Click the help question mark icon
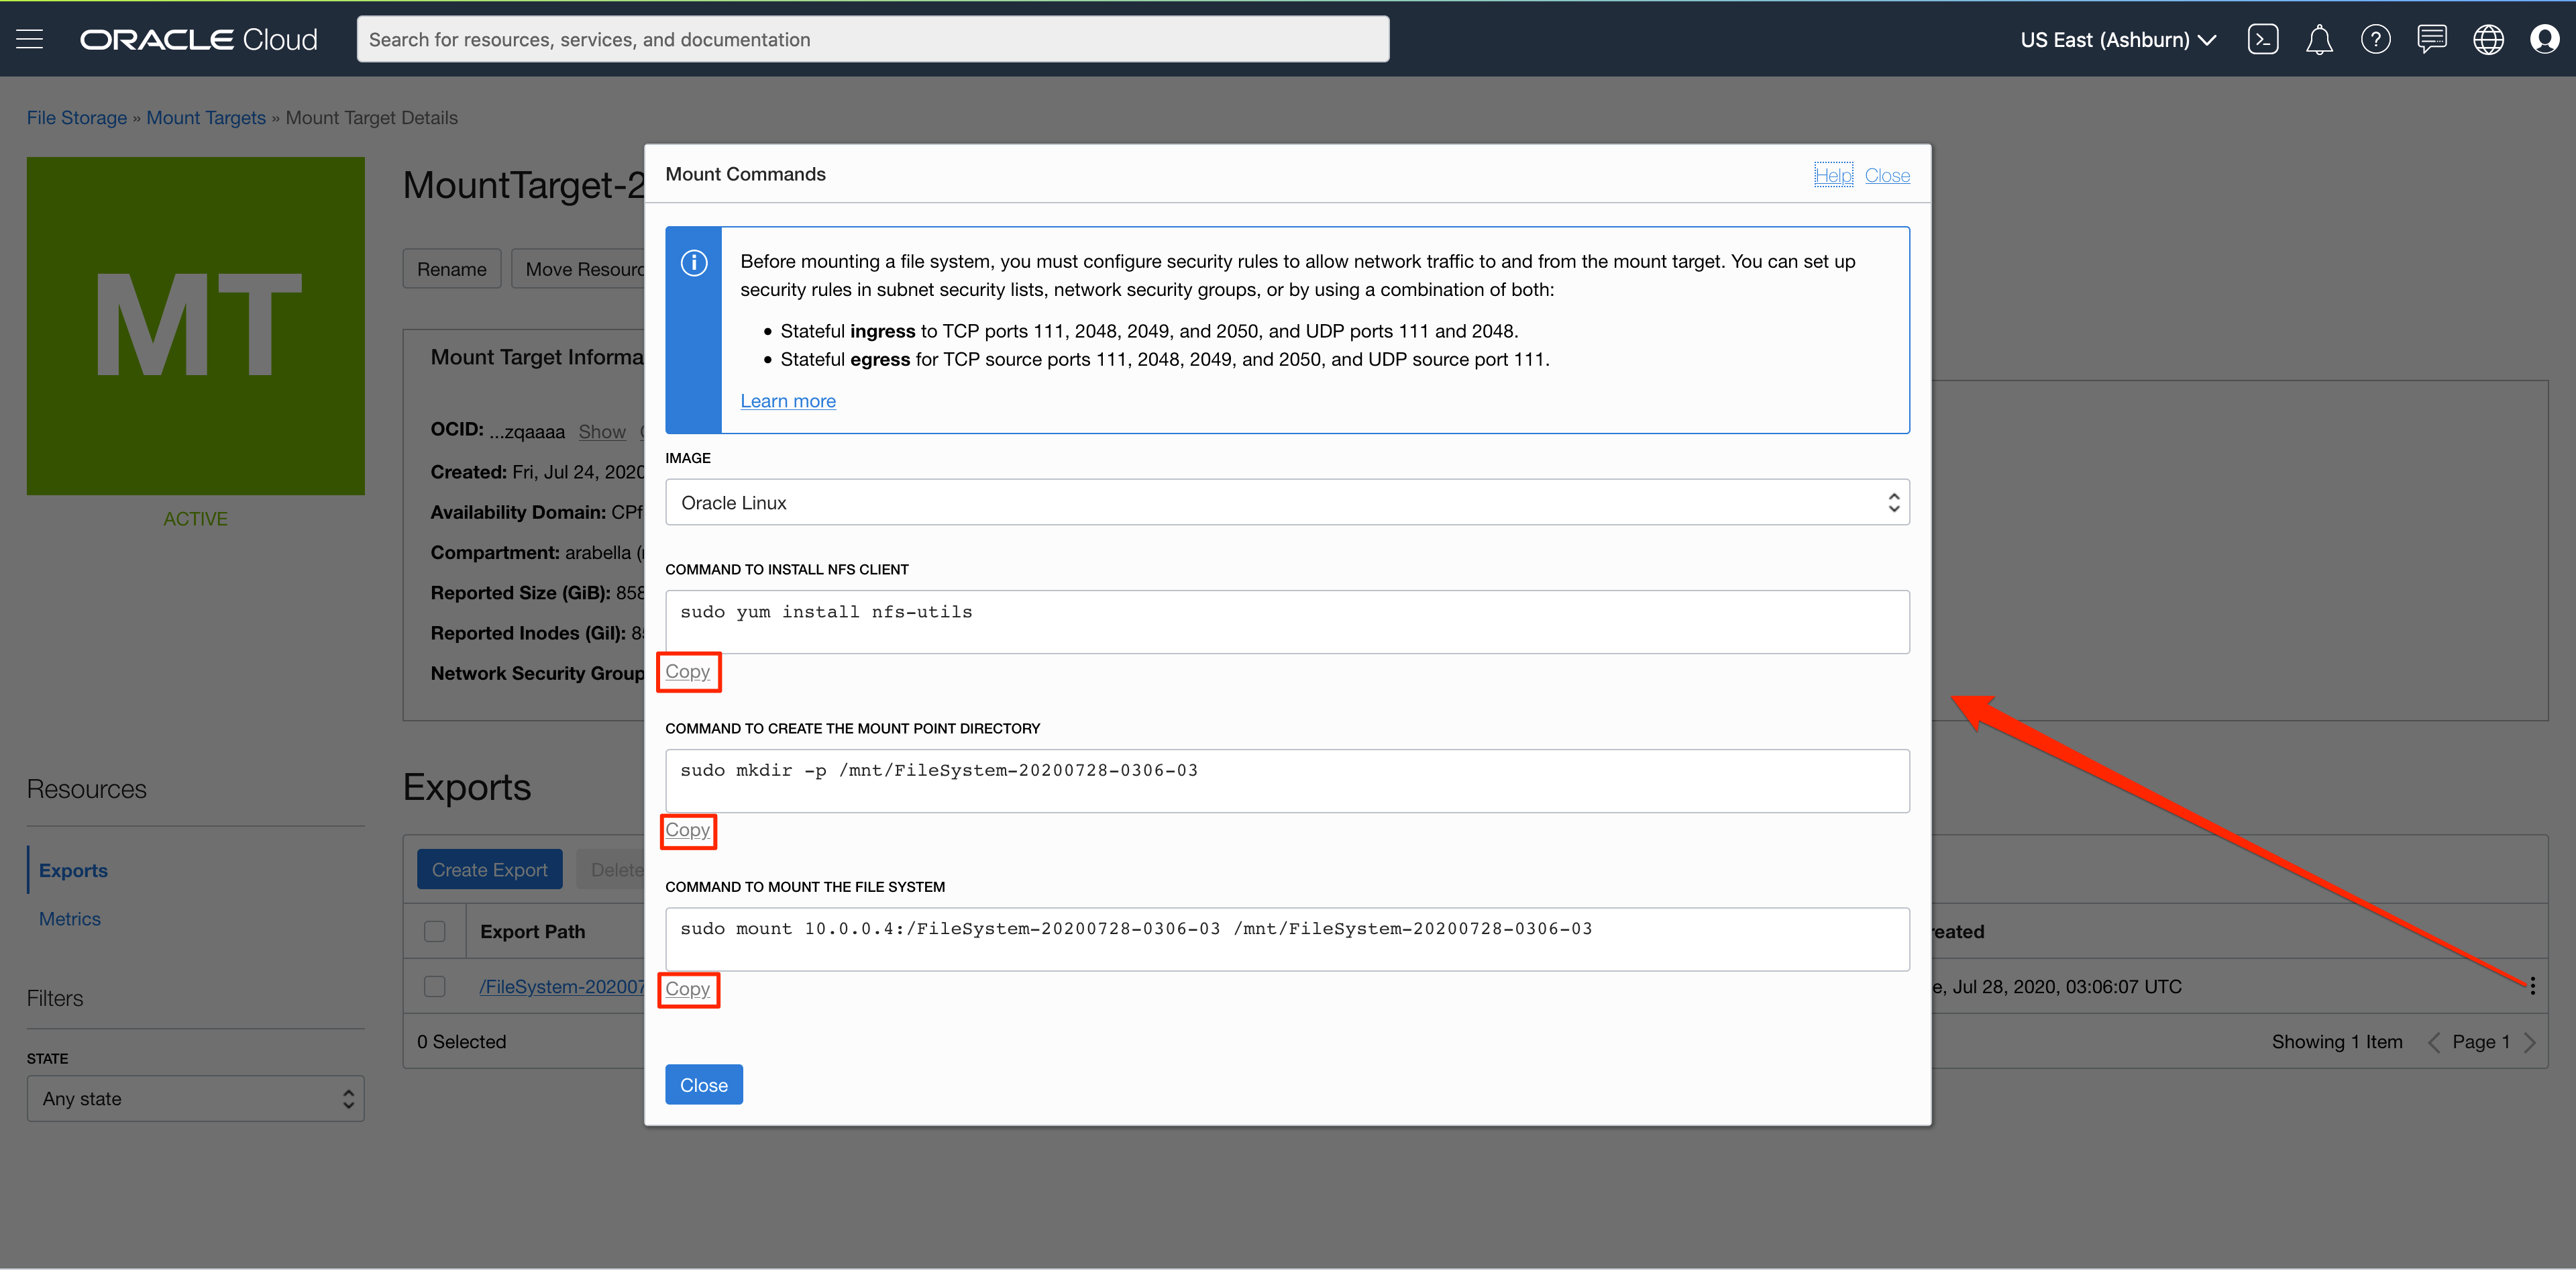 [x=2375, y=39]
